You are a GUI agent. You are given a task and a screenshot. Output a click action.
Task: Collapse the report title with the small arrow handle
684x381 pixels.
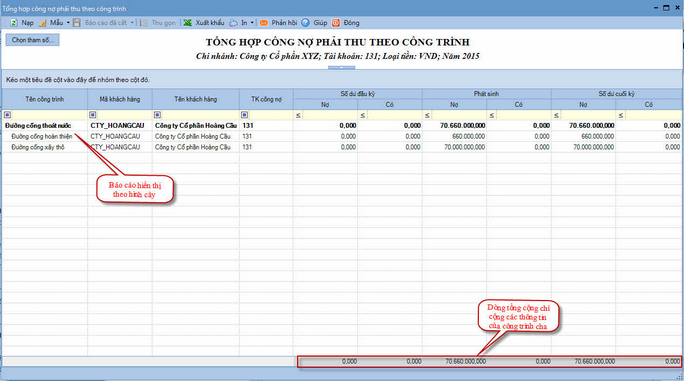(x=342, y=68)
